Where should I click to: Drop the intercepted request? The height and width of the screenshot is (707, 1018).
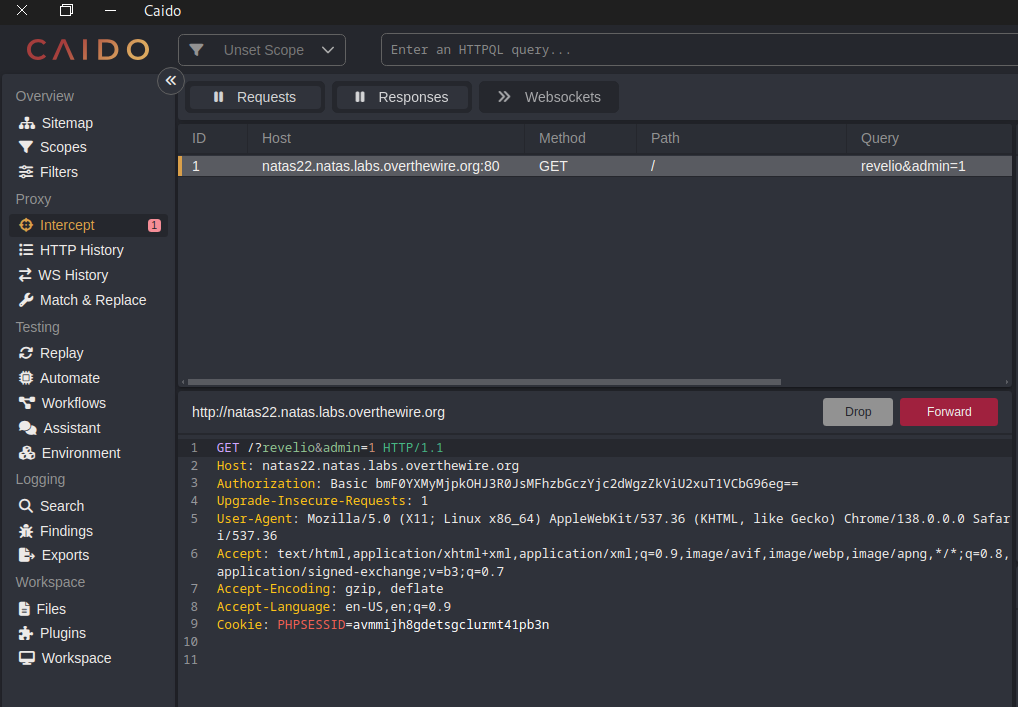tap(857, 412)
